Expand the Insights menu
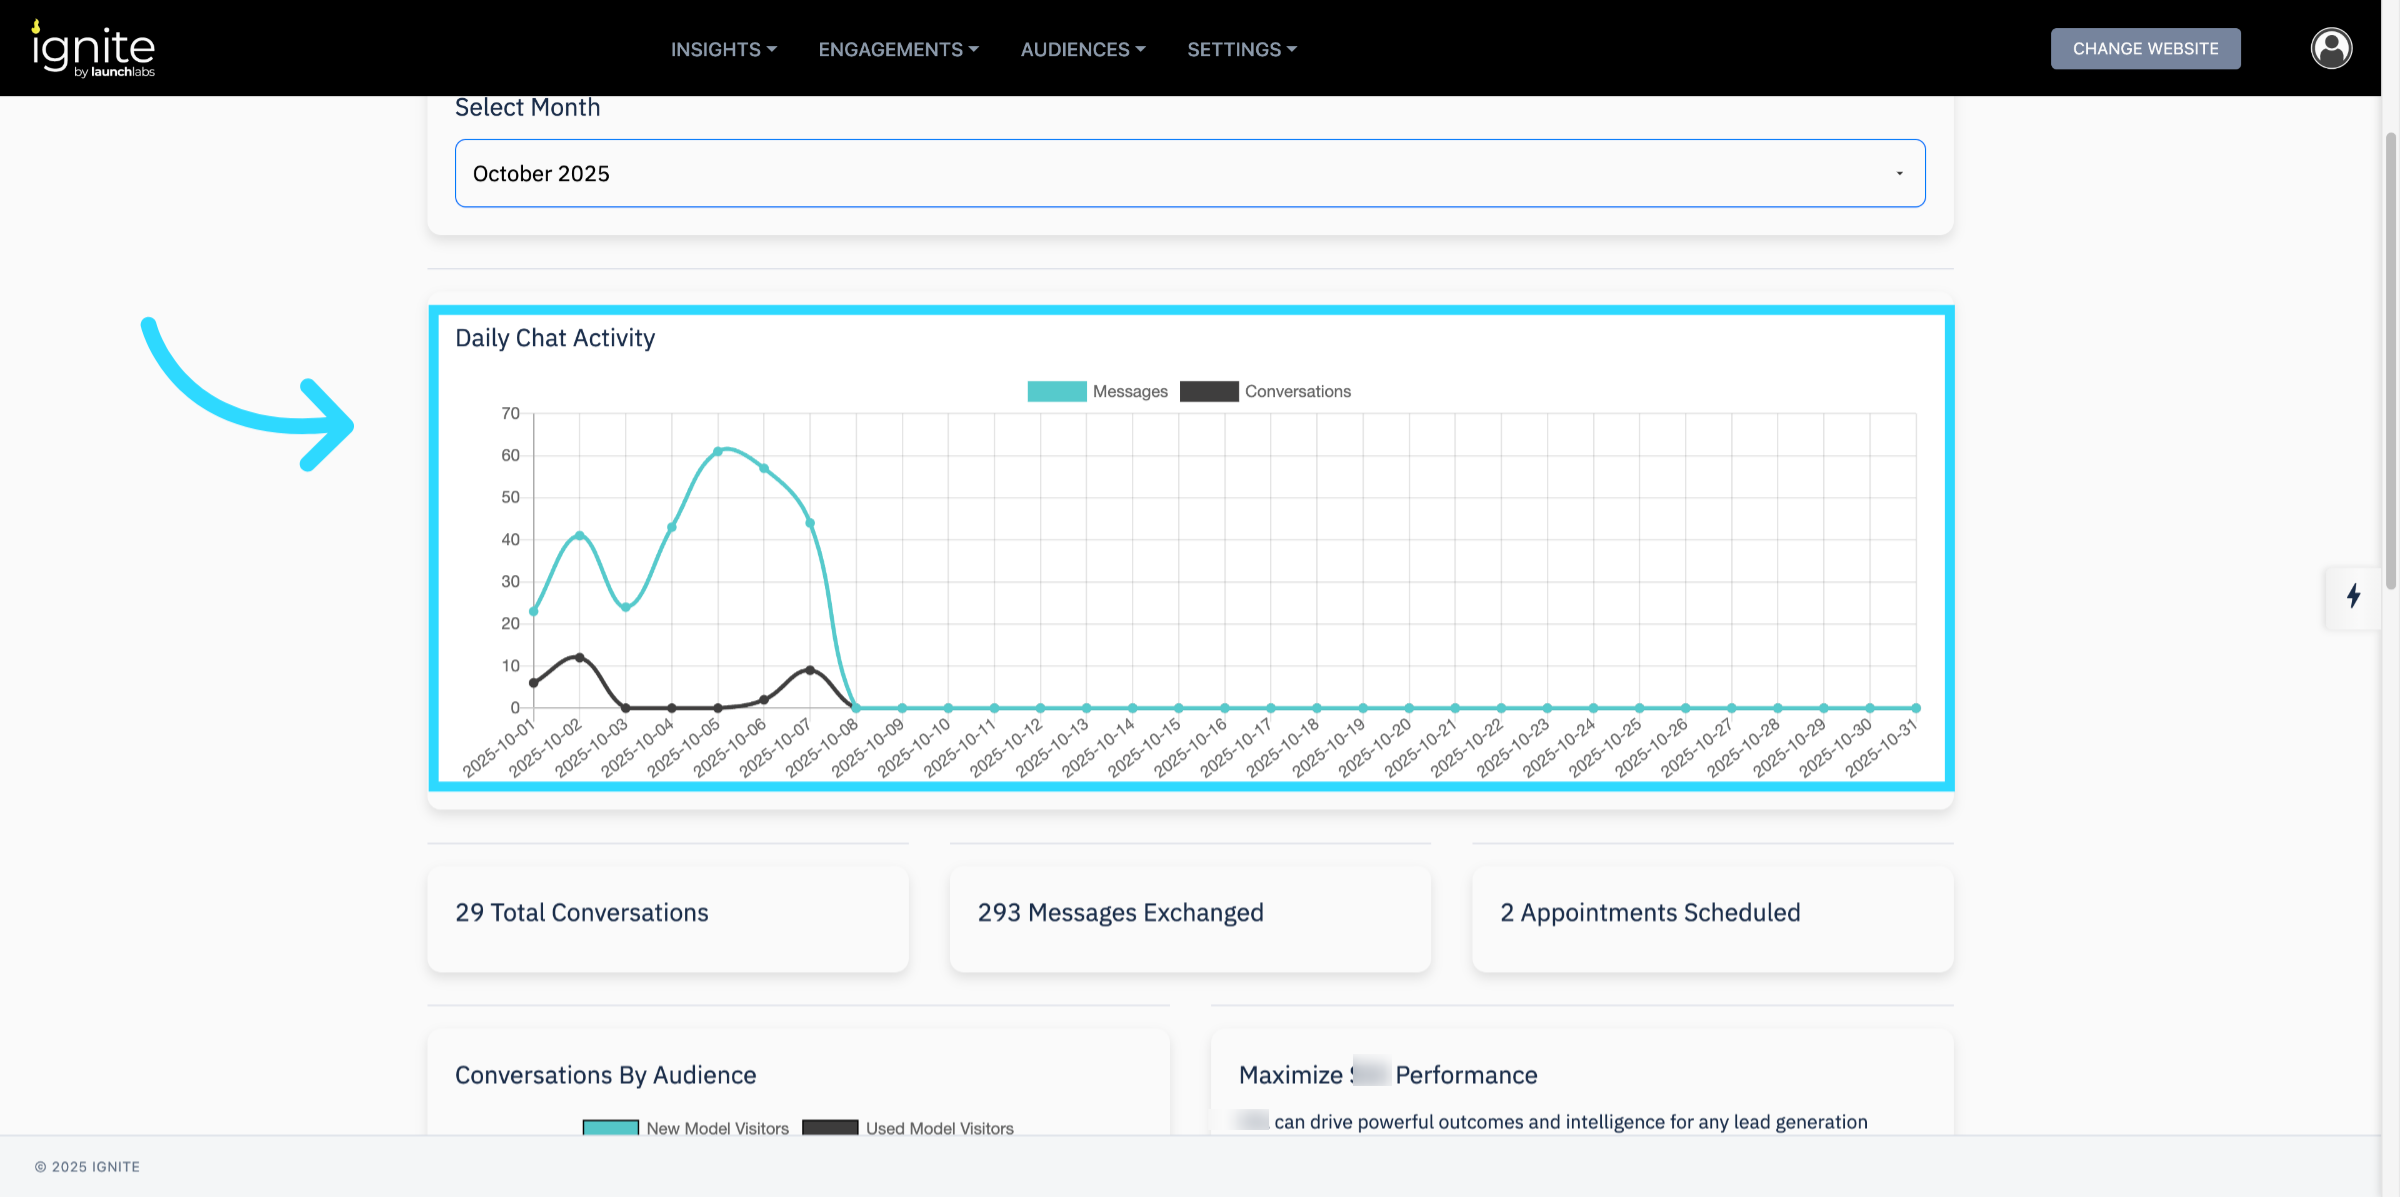This screenshot has height=1197, width=2400. [x=723, y=49]
